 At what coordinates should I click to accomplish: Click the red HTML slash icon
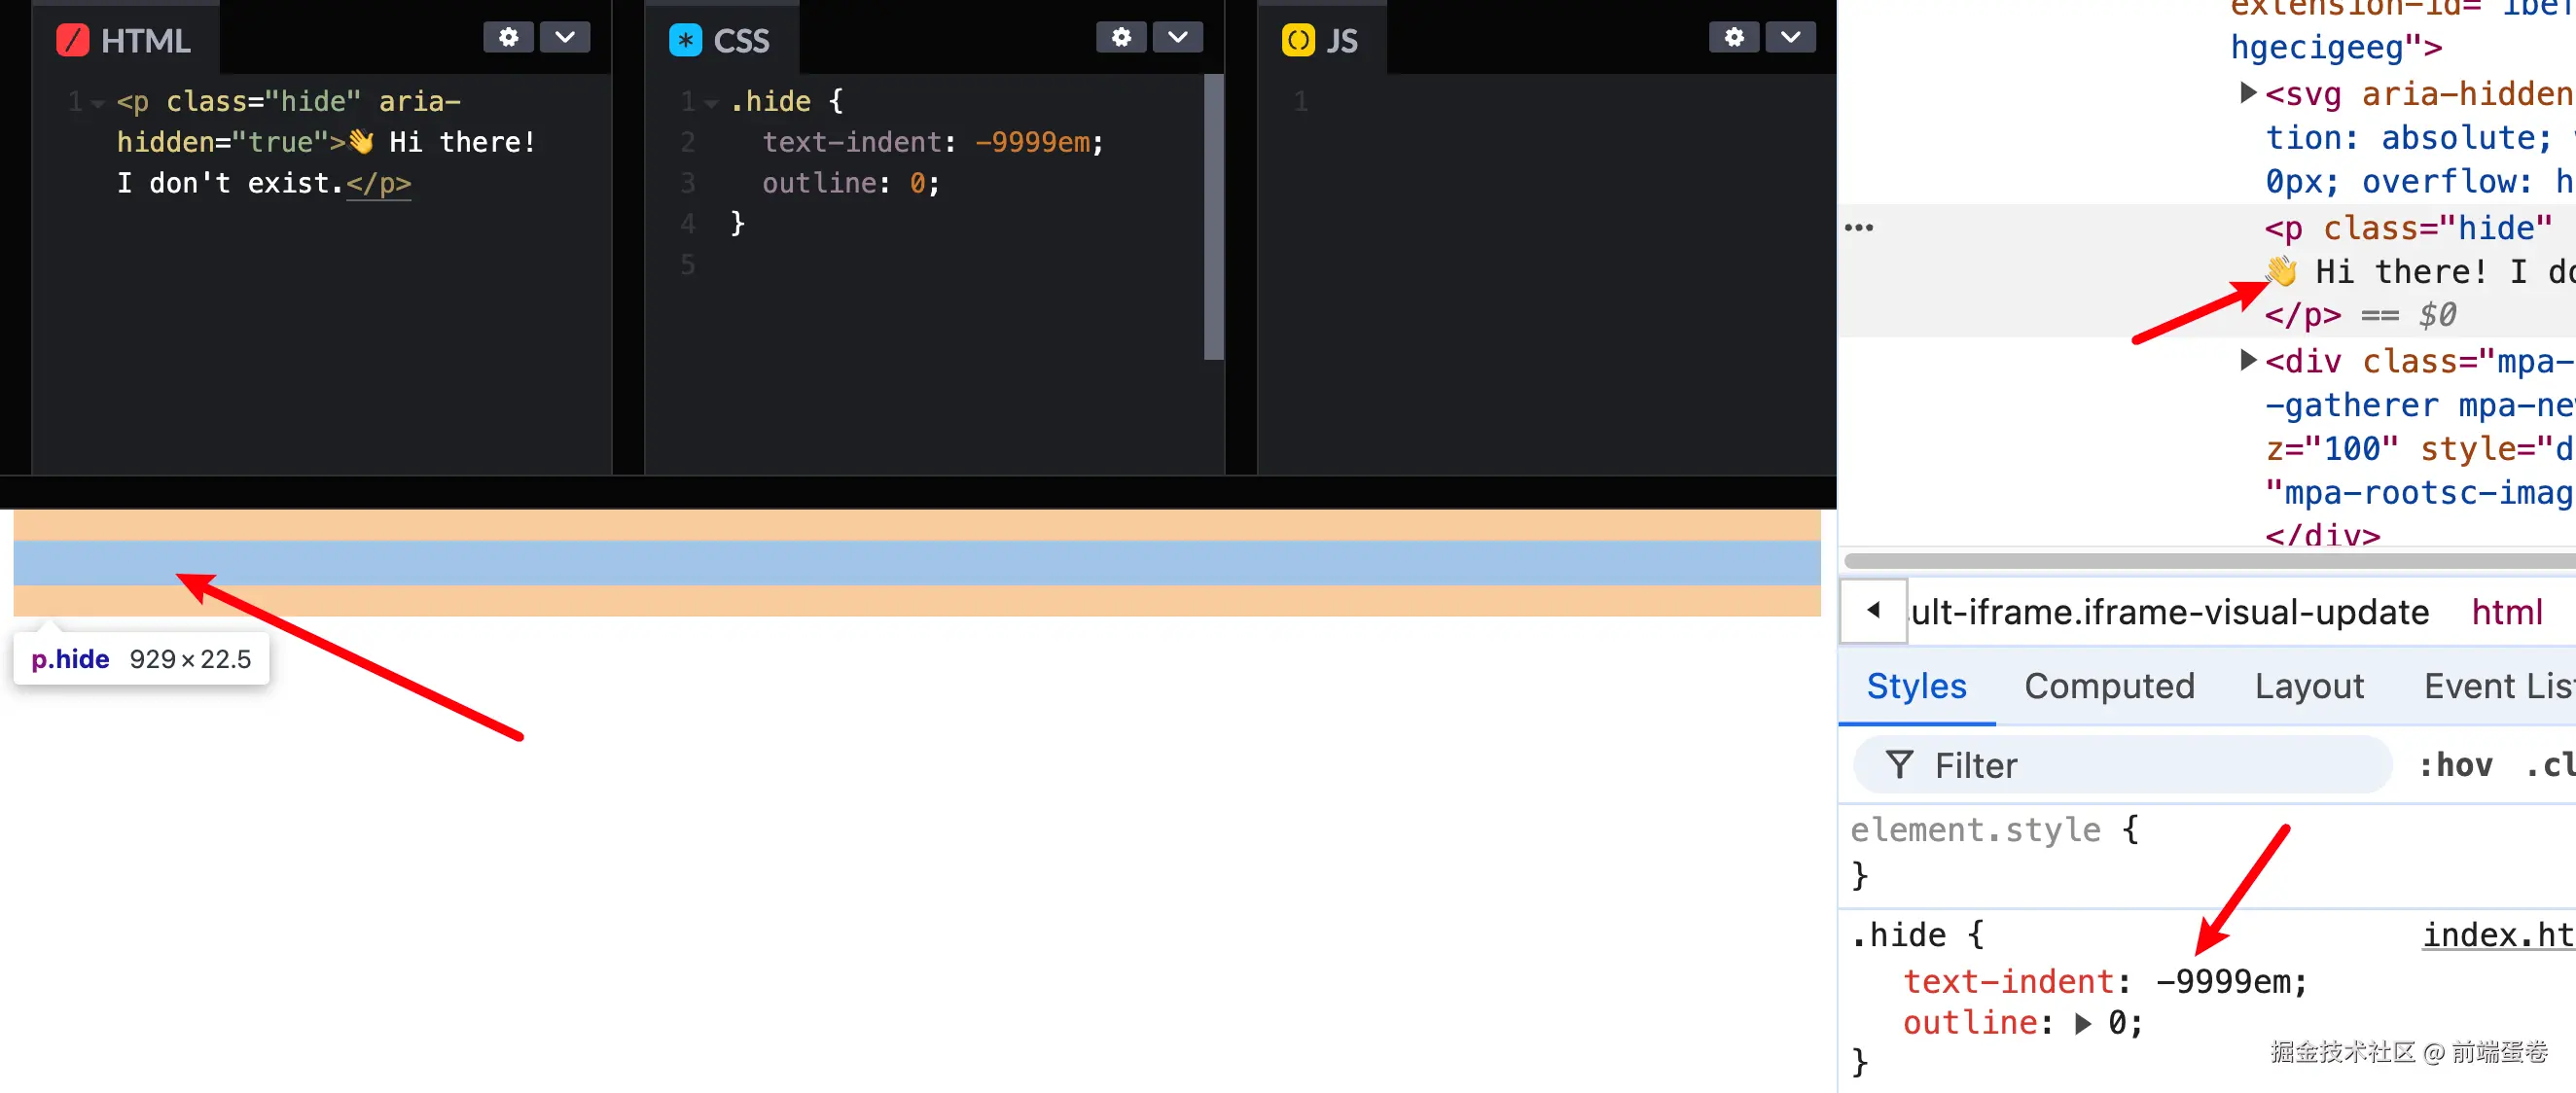click(72, 41)
